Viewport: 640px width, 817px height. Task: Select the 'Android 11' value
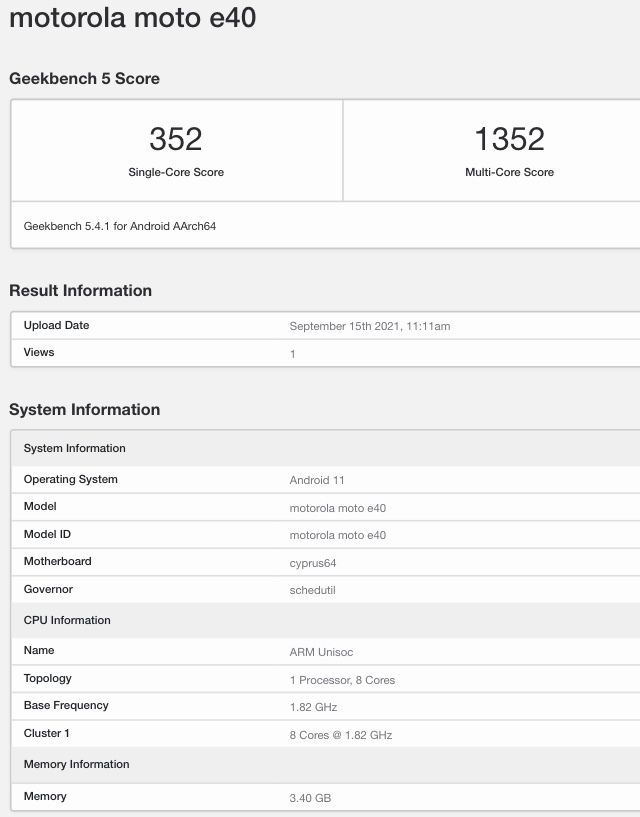pos(317,480)
